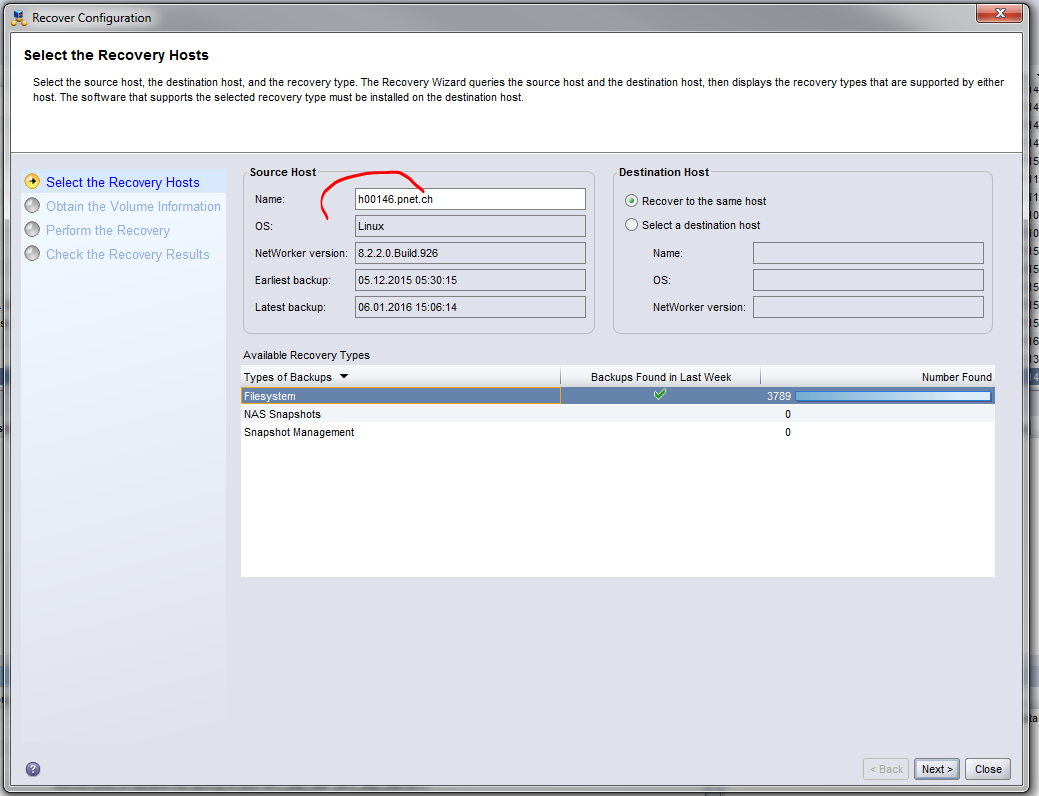
Task: Click the 3789 count in the Filesystem row
Action: (779, 396)
